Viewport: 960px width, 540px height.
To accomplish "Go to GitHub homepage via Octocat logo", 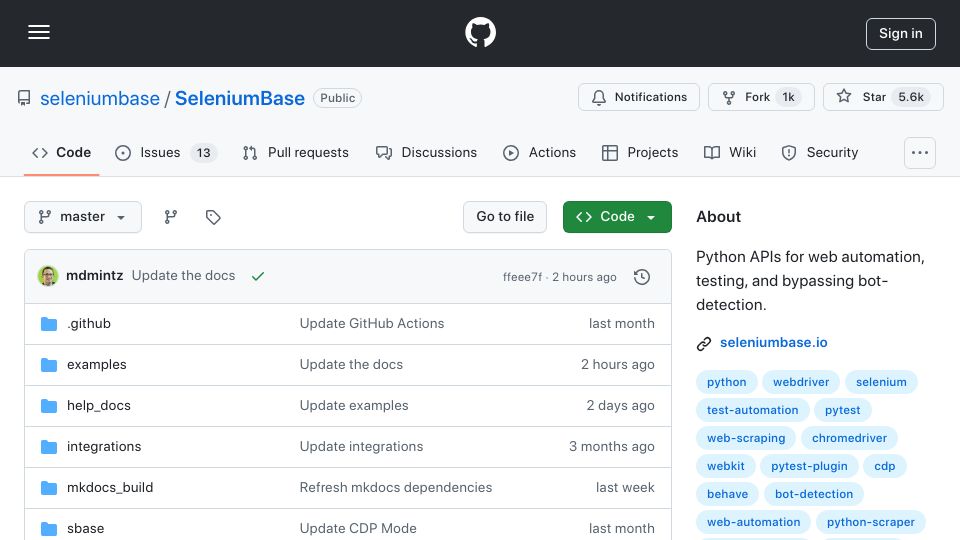I will 480,32.
